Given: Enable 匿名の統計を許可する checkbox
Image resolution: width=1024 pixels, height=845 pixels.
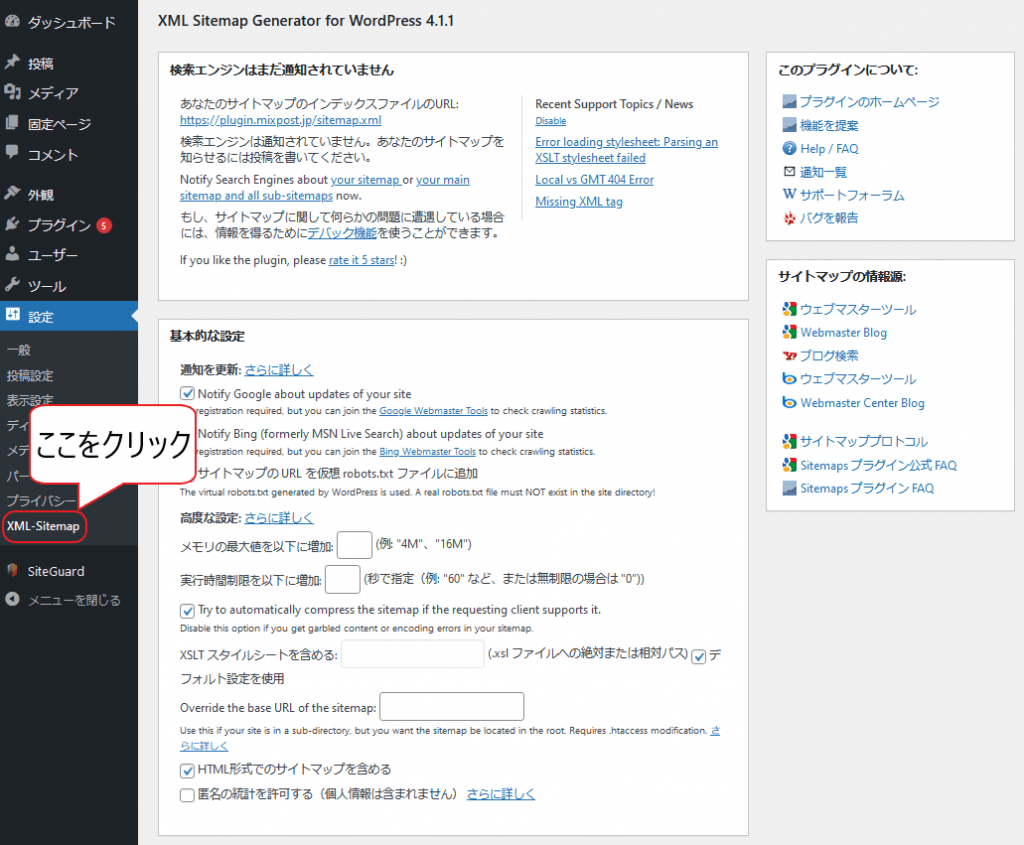Looking at the screenshot, I should click(187, 795).
